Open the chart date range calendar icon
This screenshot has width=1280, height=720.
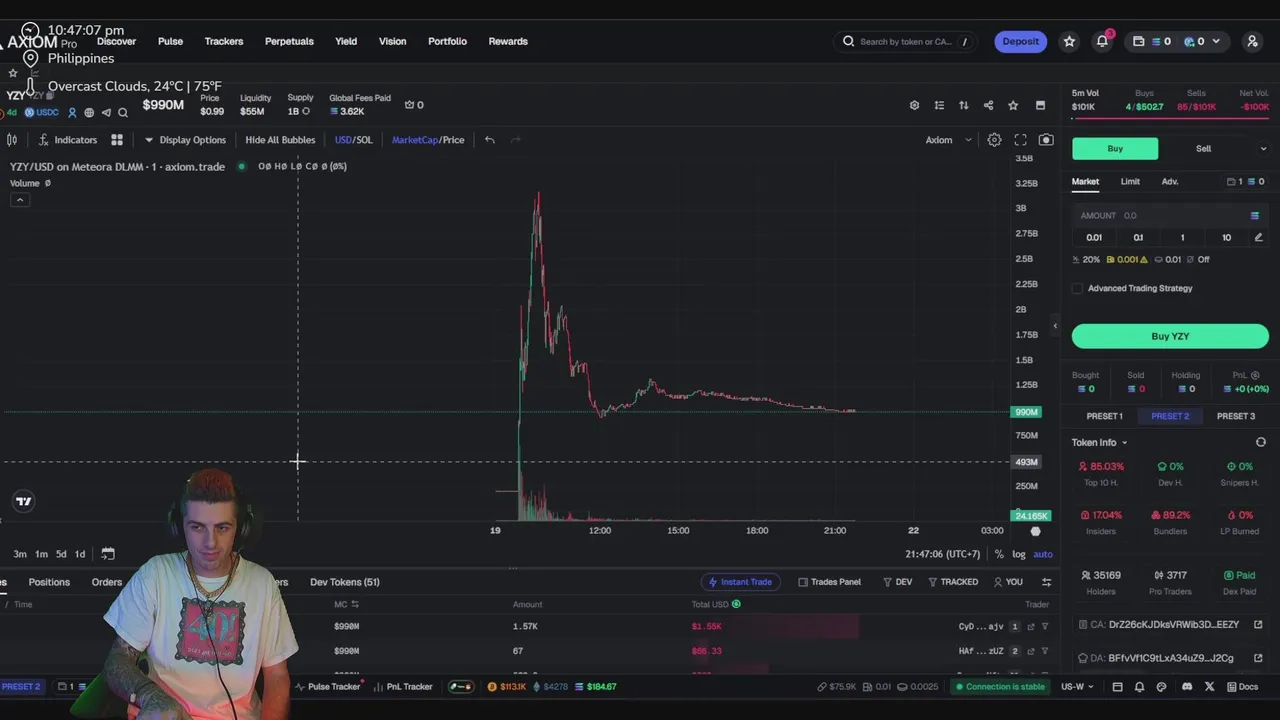[x=108, y=554]
